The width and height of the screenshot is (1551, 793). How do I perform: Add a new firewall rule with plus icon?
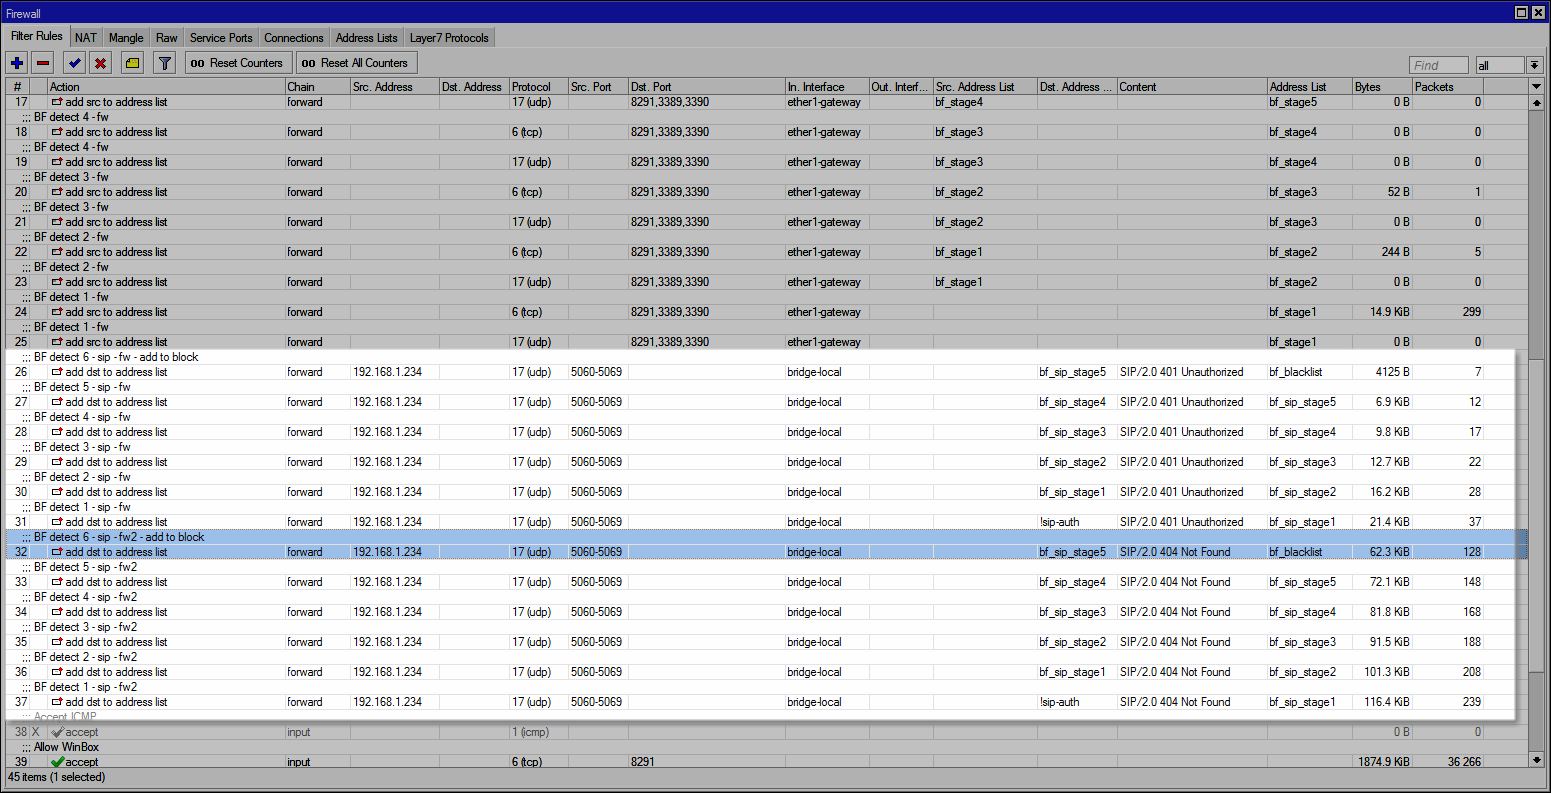[17, 63]
